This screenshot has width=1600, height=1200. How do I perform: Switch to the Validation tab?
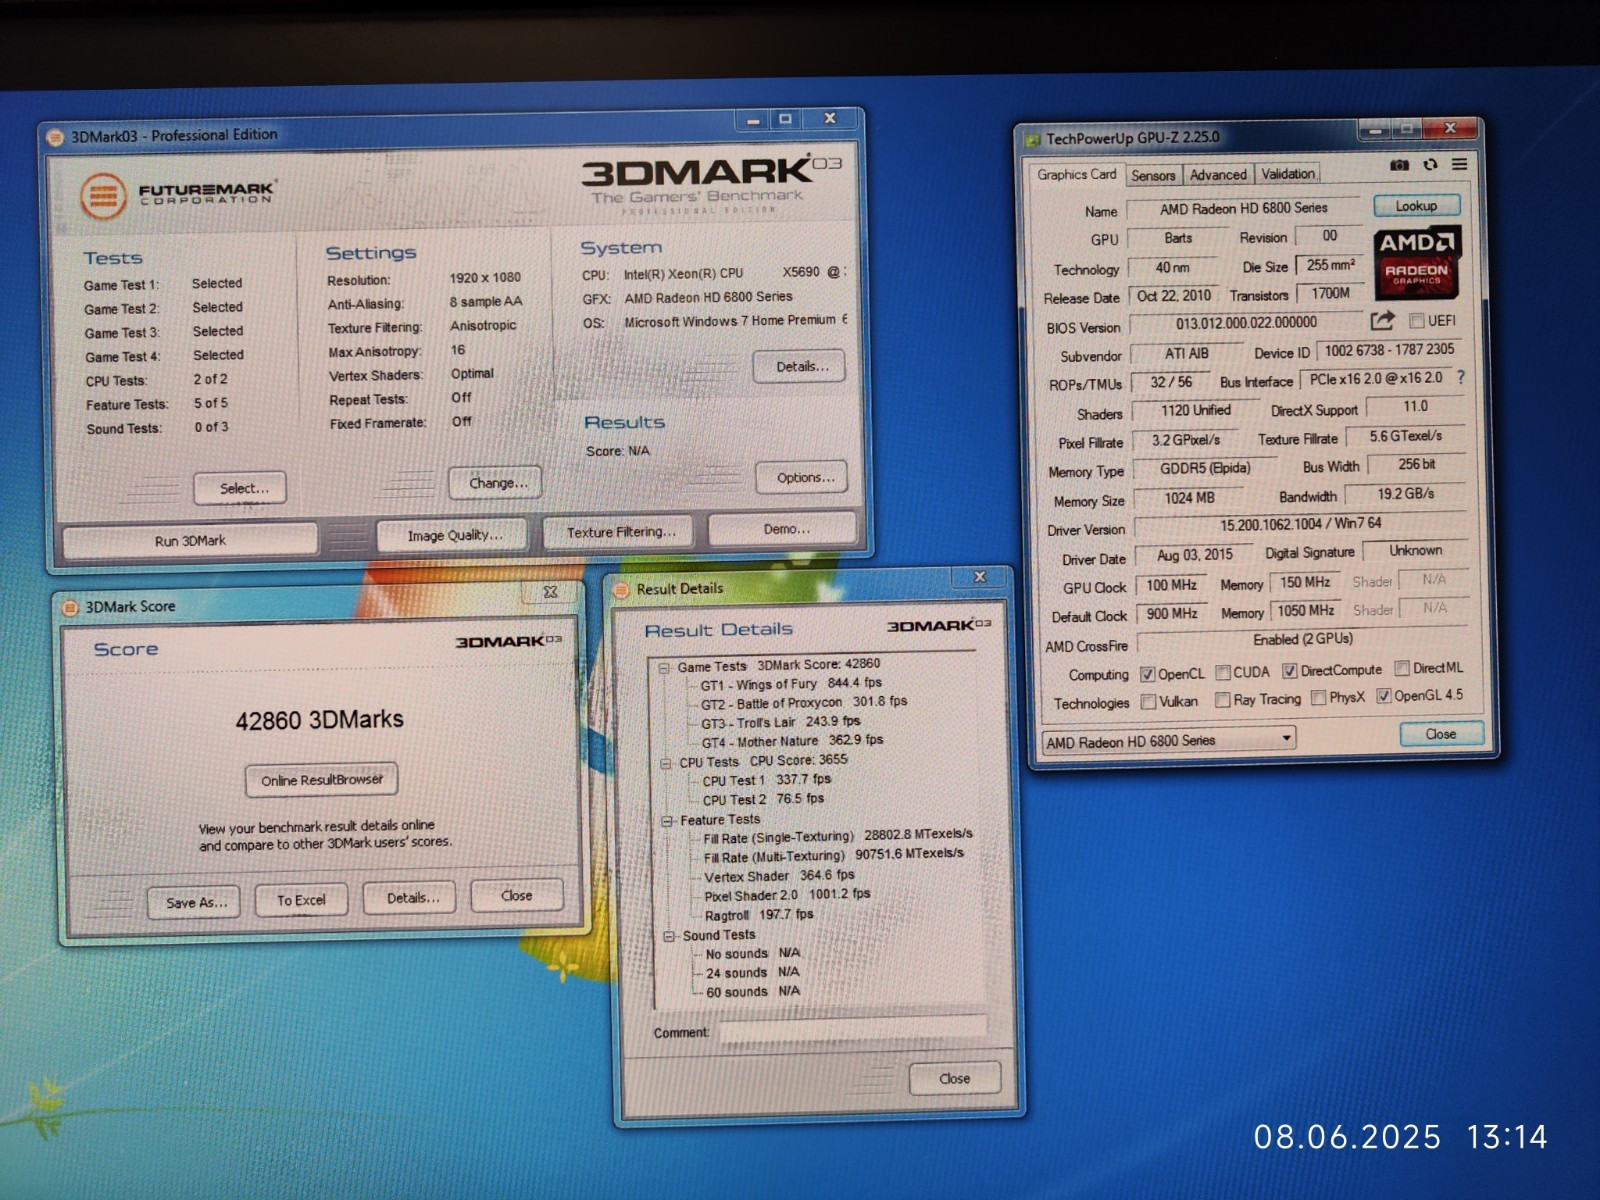(1288, 173)
